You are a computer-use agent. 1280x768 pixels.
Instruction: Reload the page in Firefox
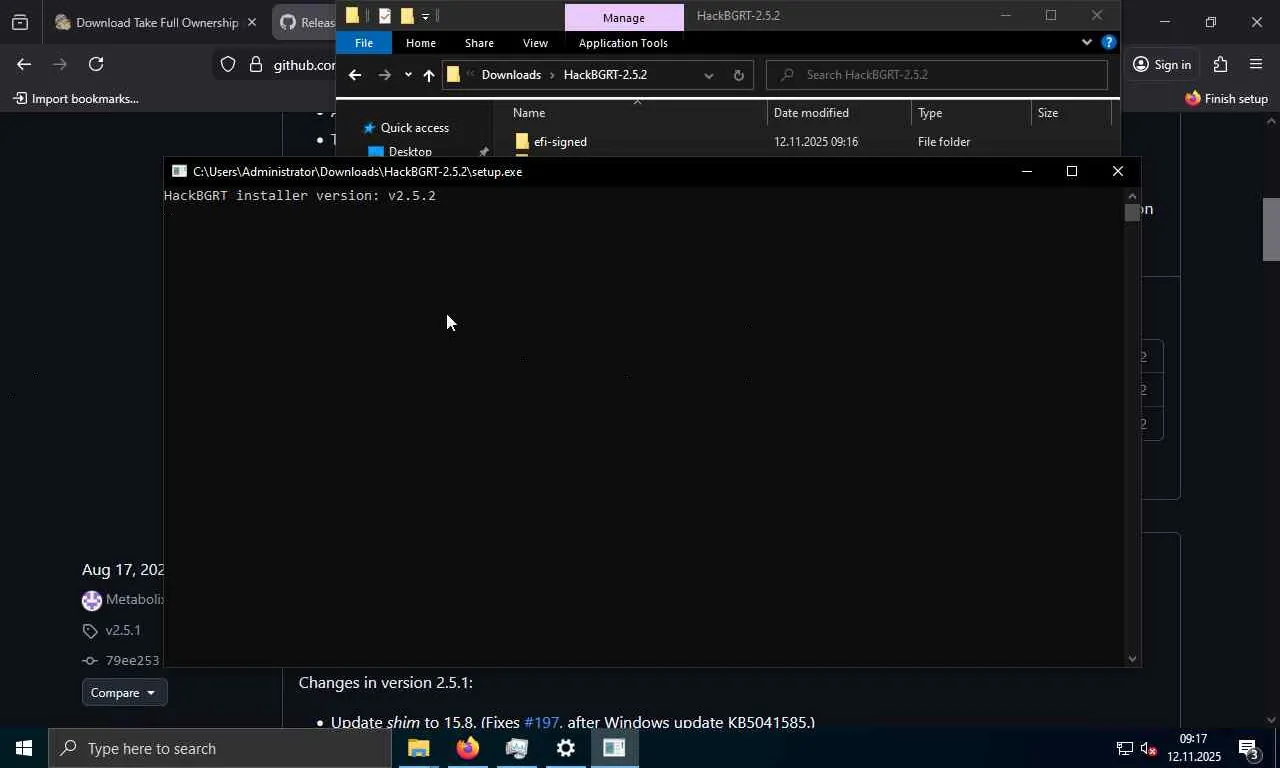point(96,64)
